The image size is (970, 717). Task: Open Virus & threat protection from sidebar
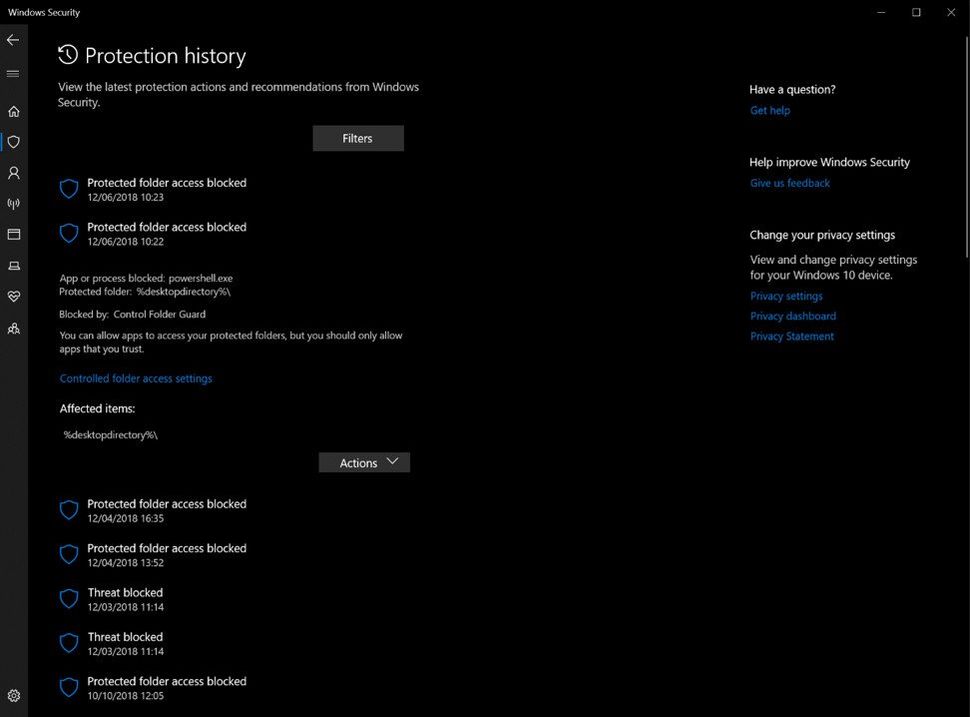click(13, 141)
